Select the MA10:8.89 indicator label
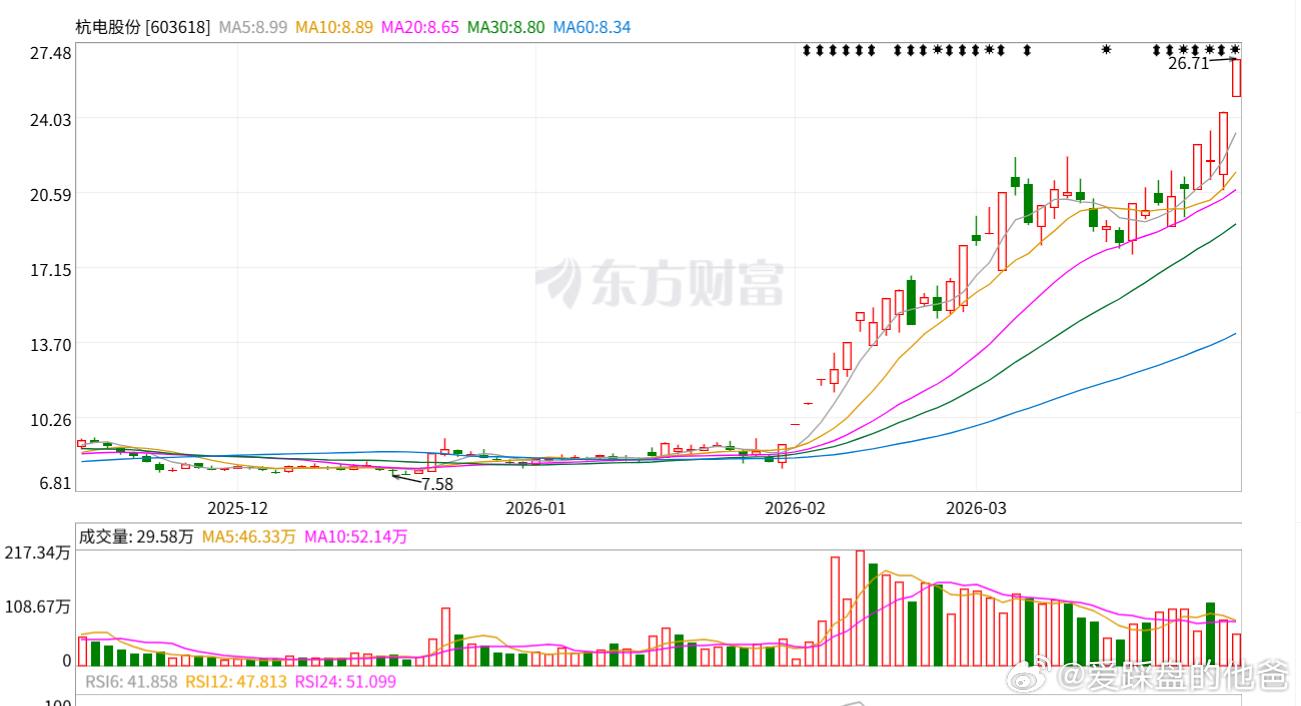The width and height of the screenshot is (1301, 706). click(x=335, y=27)
